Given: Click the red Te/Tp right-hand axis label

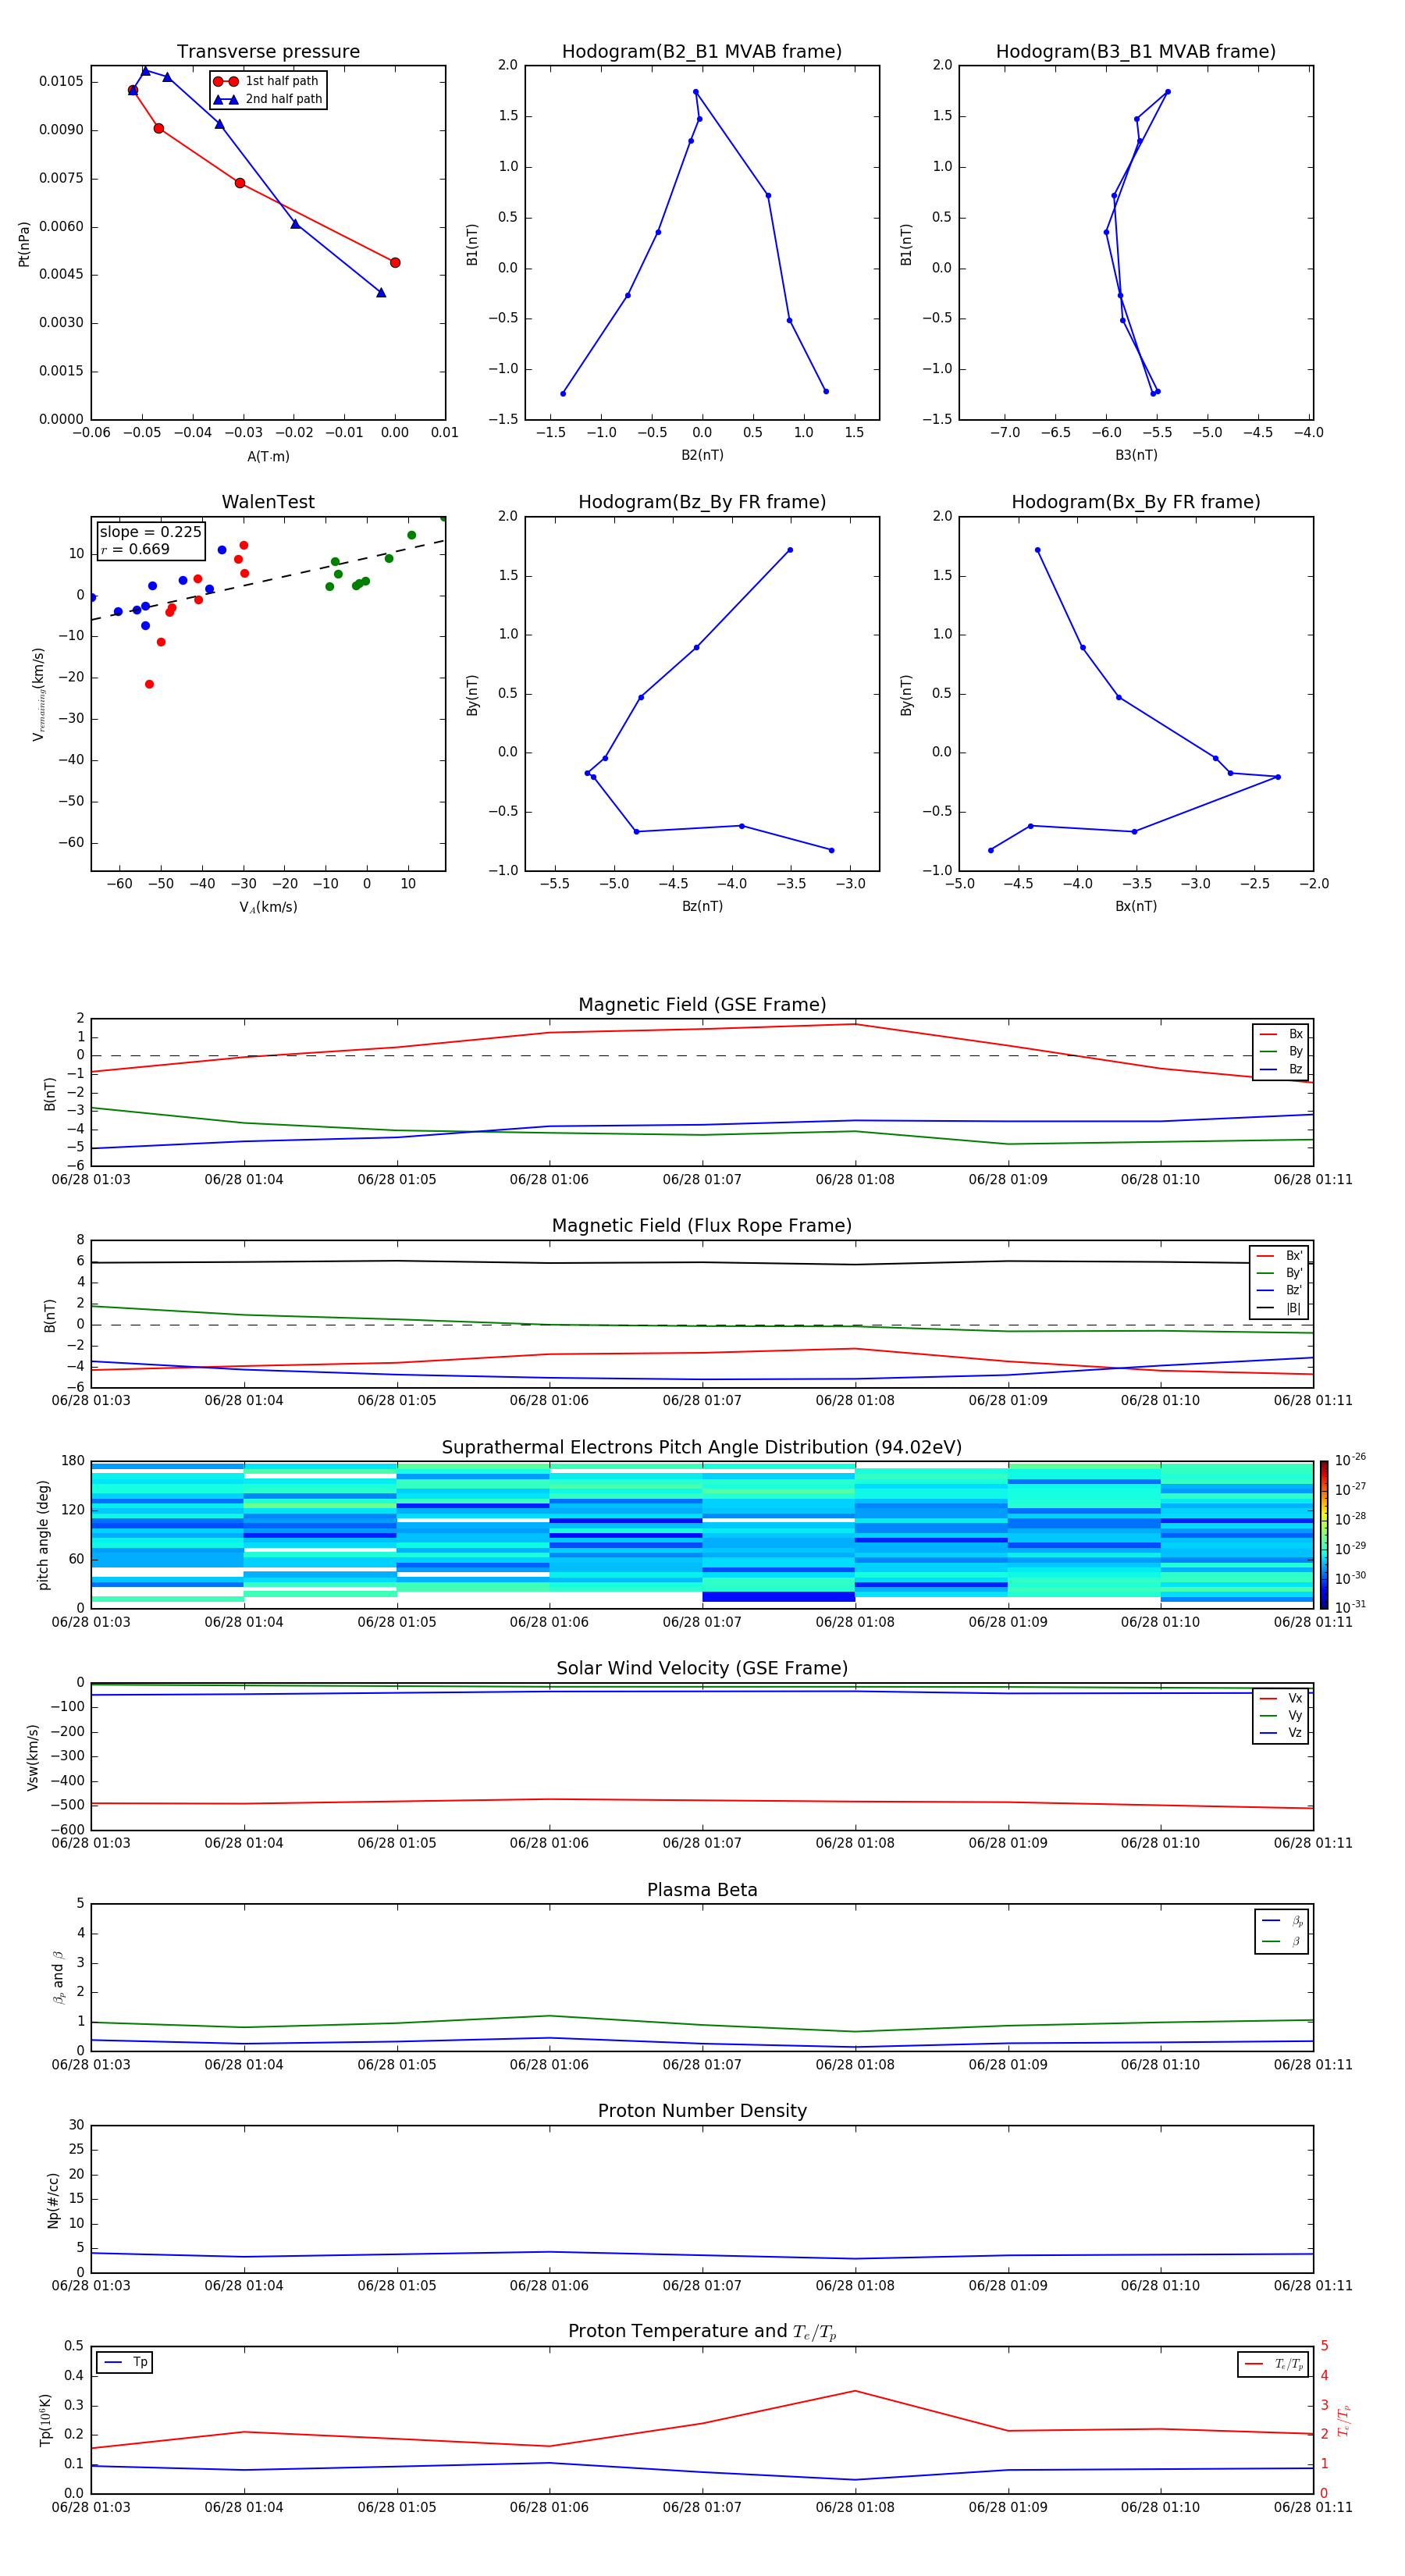Looking at the screenshot, I should coord(1344,2421).
